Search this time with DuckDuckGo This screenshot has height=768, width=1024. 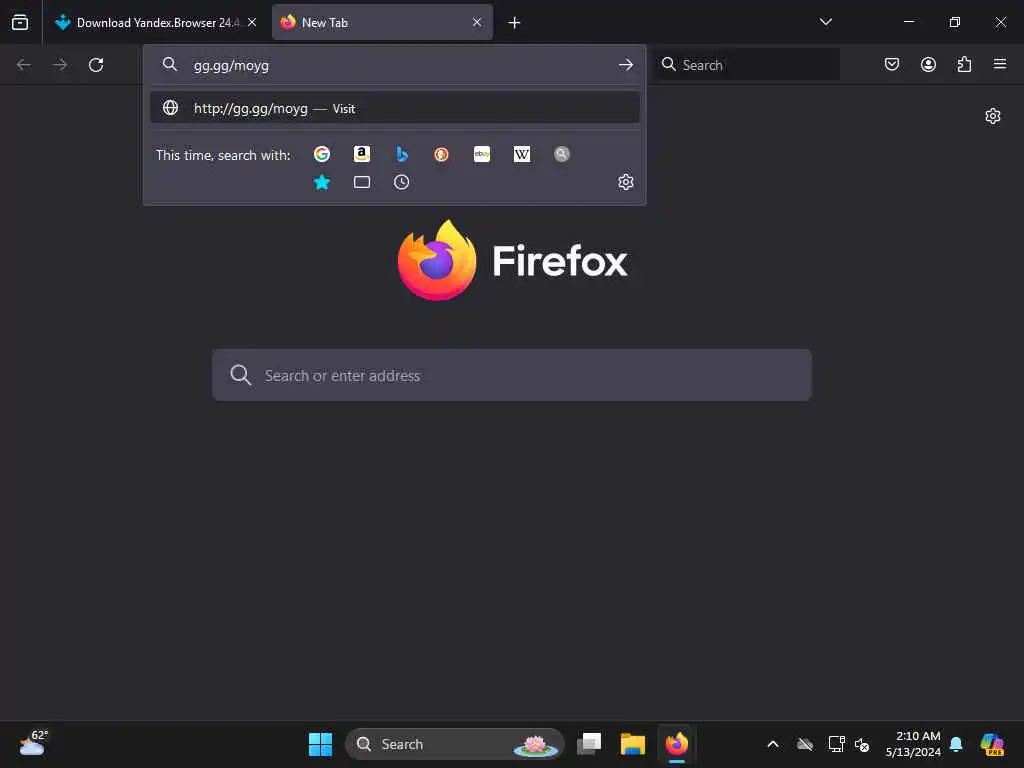tap(441, 154)
